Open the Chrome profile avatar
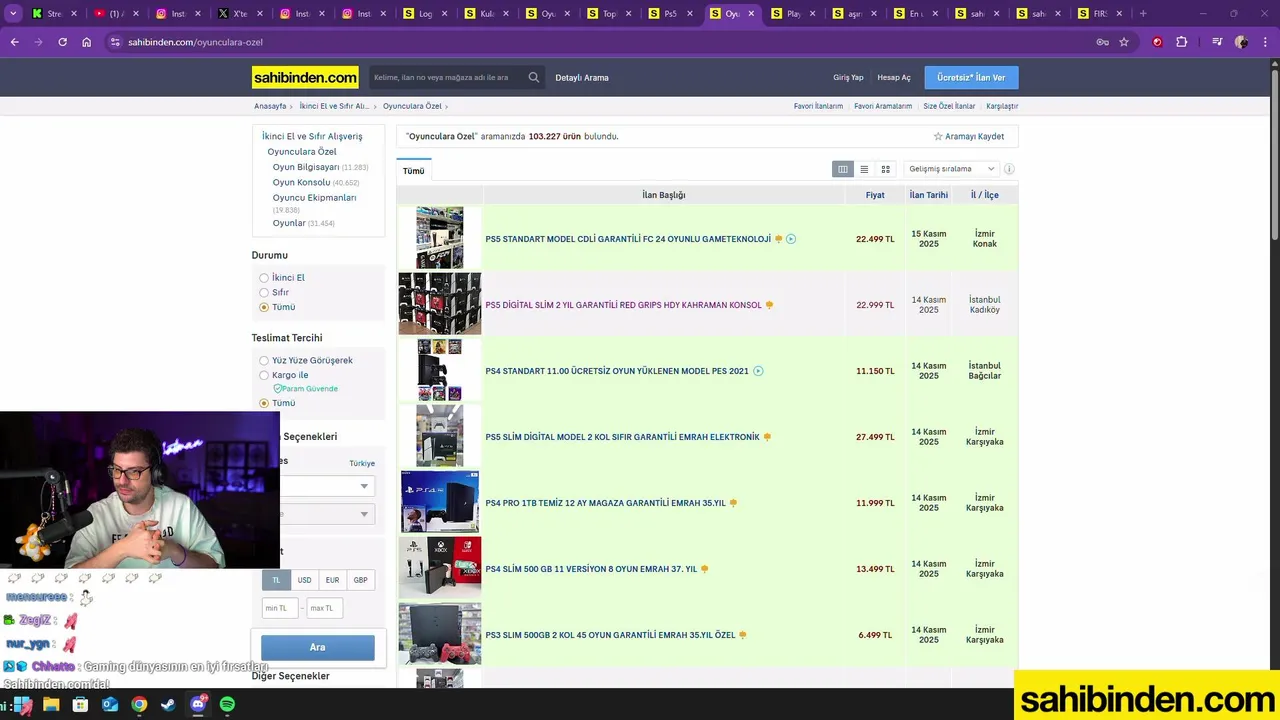 (1241, 42)
